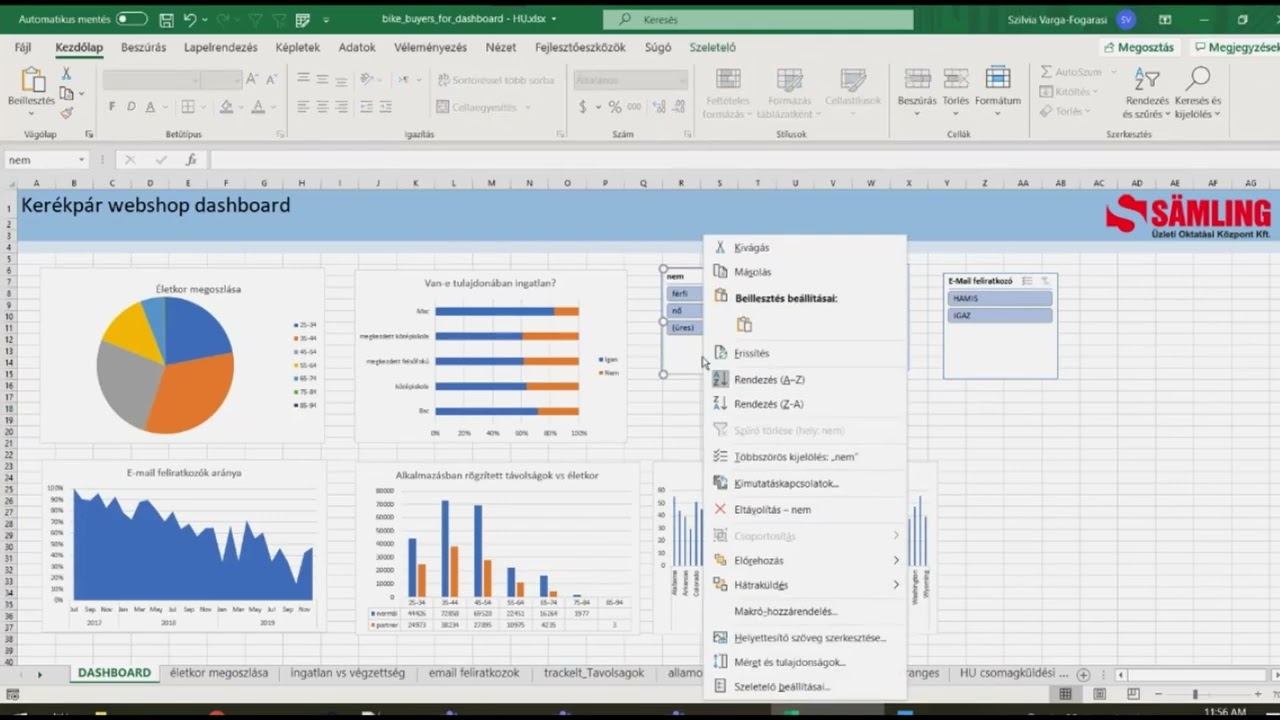Pick the fill color bucket swatch

point(226,107)
